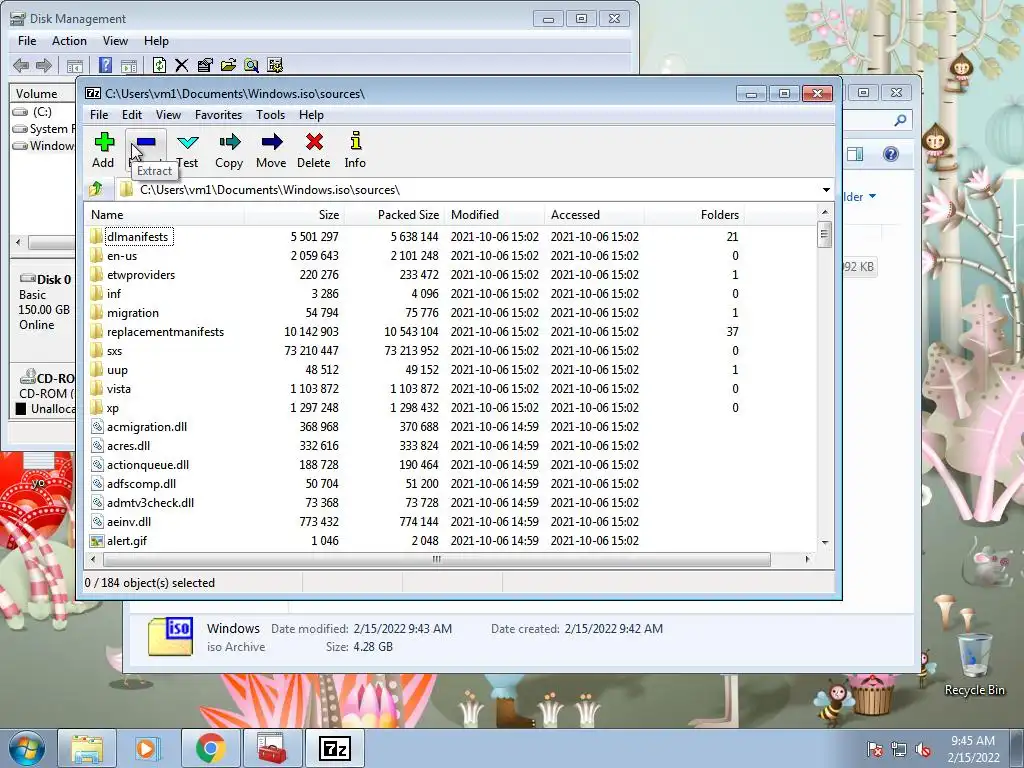The height and width of the screenshot is (768, 1024).
Task: Click the Delete toolbar button
Action: tap(313, 150)
